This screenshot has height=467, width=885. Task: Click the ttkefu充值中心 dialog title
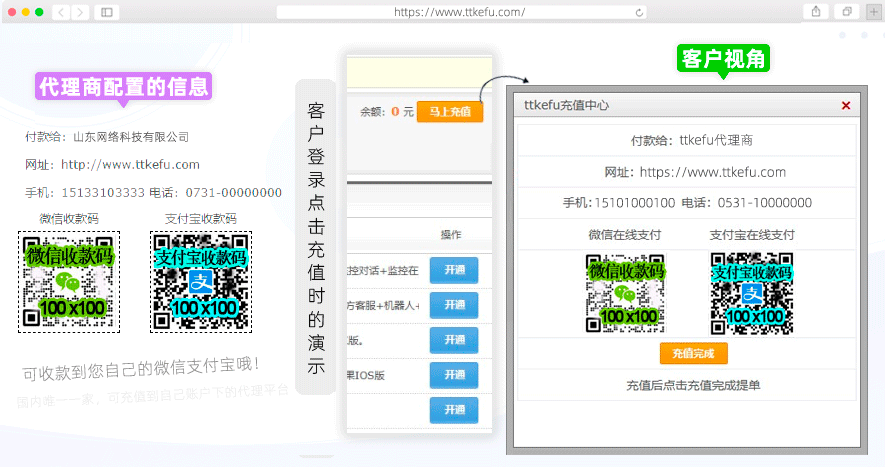coord(566,105)
